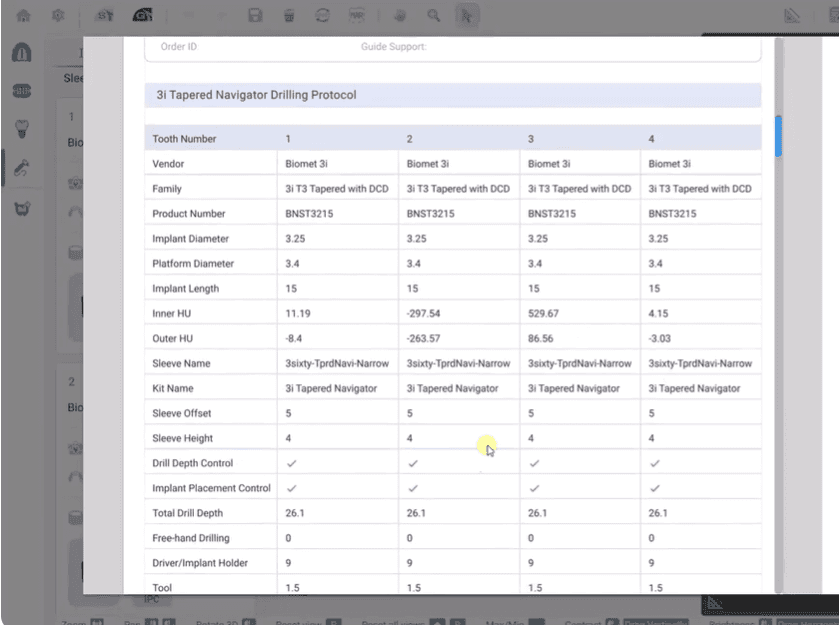This screenshot has height=625, width=839.
Task: Click the Total Drill Depth row label
Action: click(x=187, y=513)
